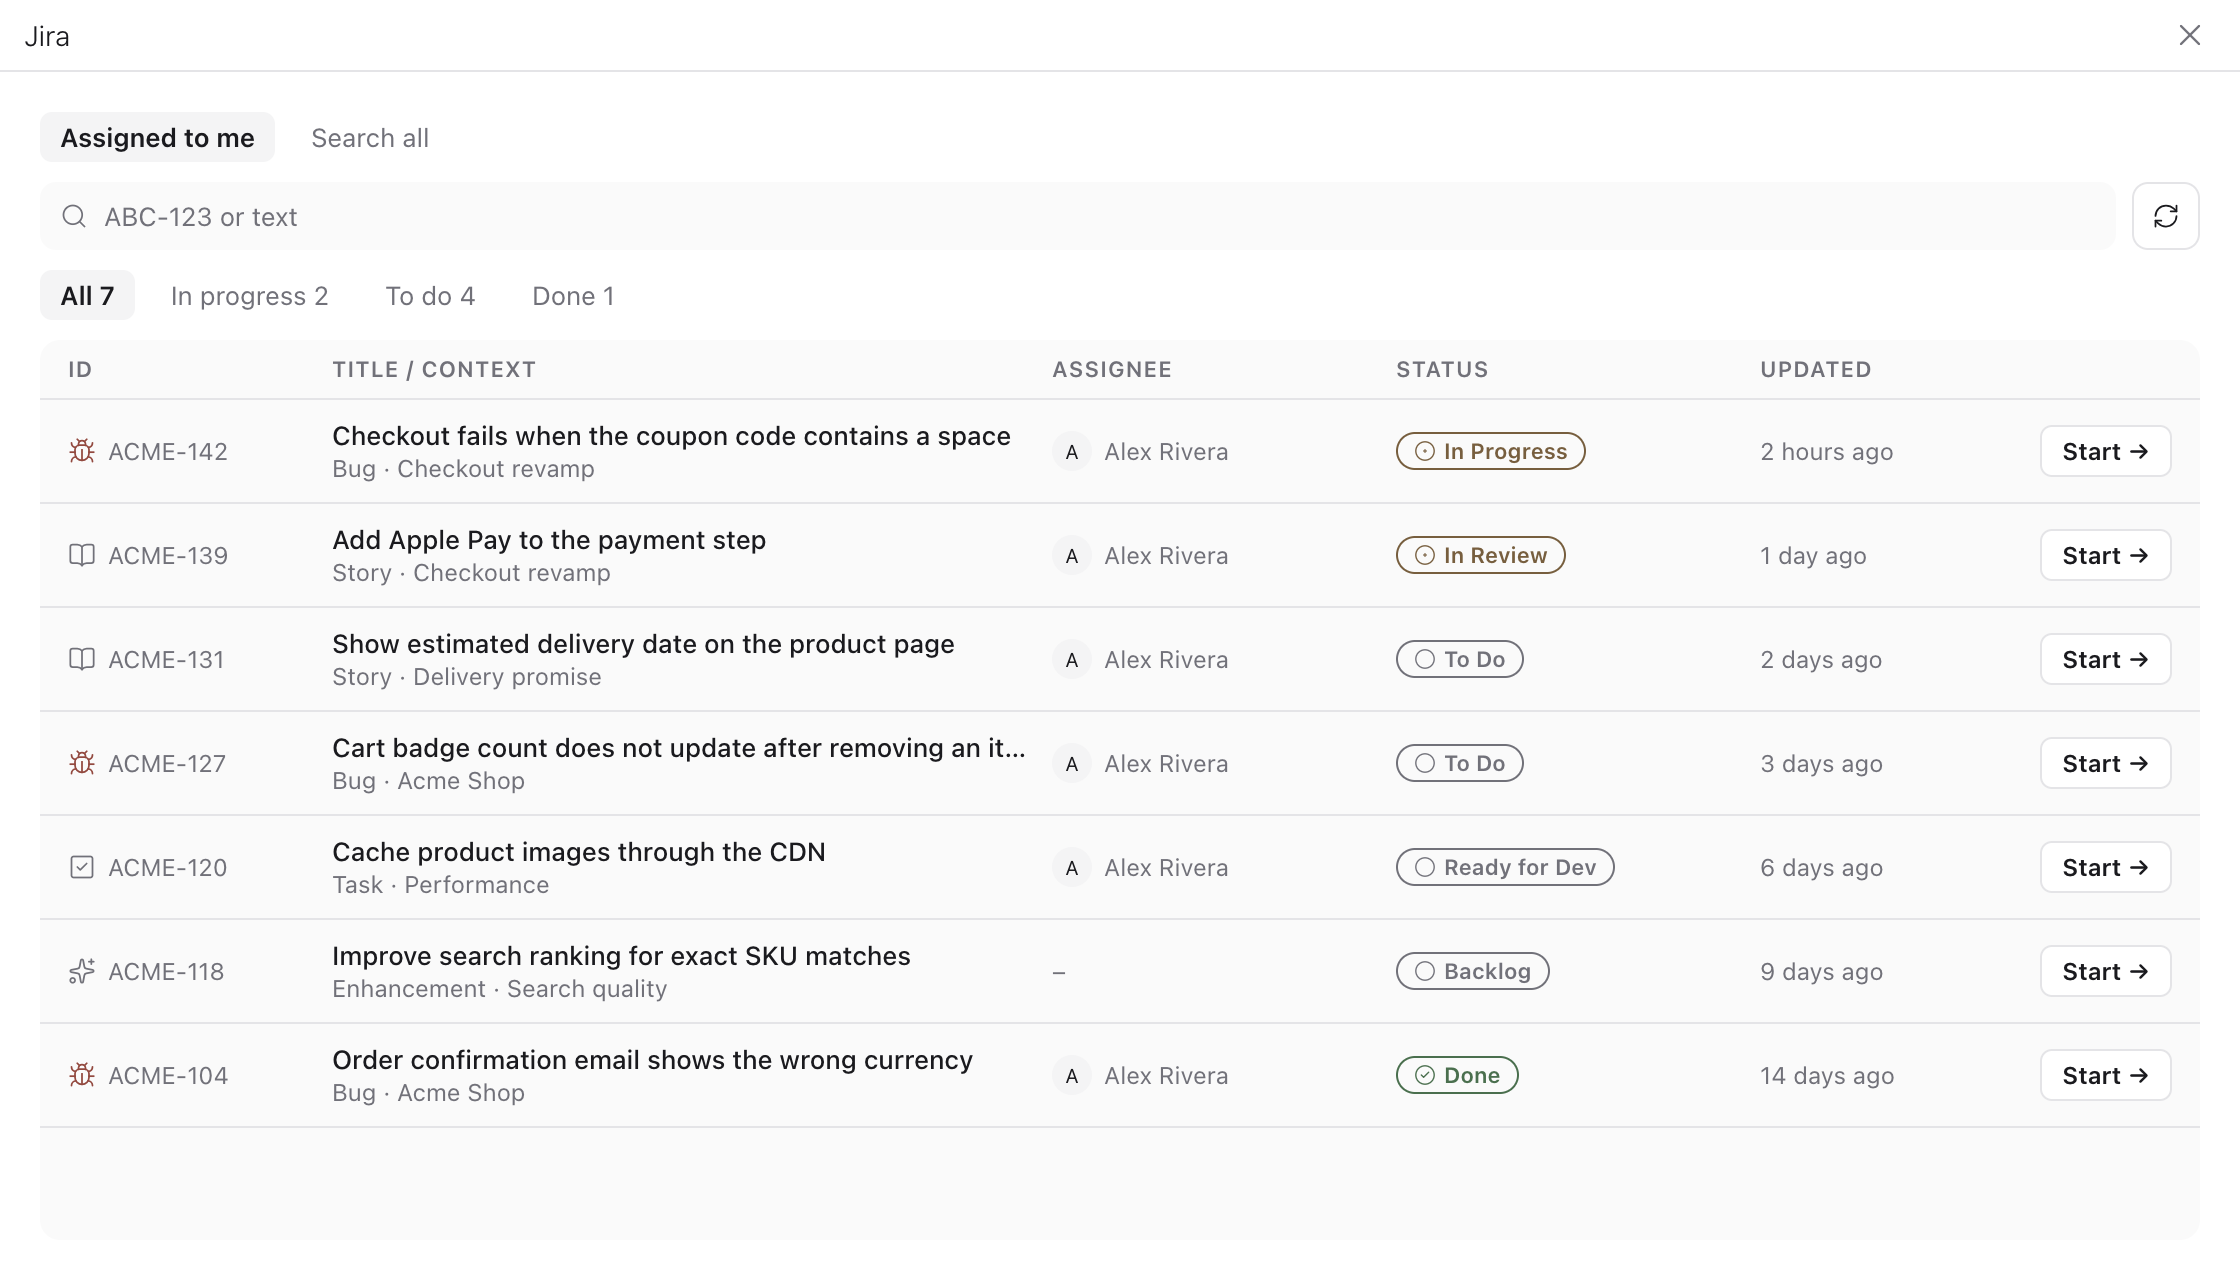Click title Improve search ranking for exact SKU matches
Image resolution: width=2240 pixels, height=1280 pixels.
621,956
